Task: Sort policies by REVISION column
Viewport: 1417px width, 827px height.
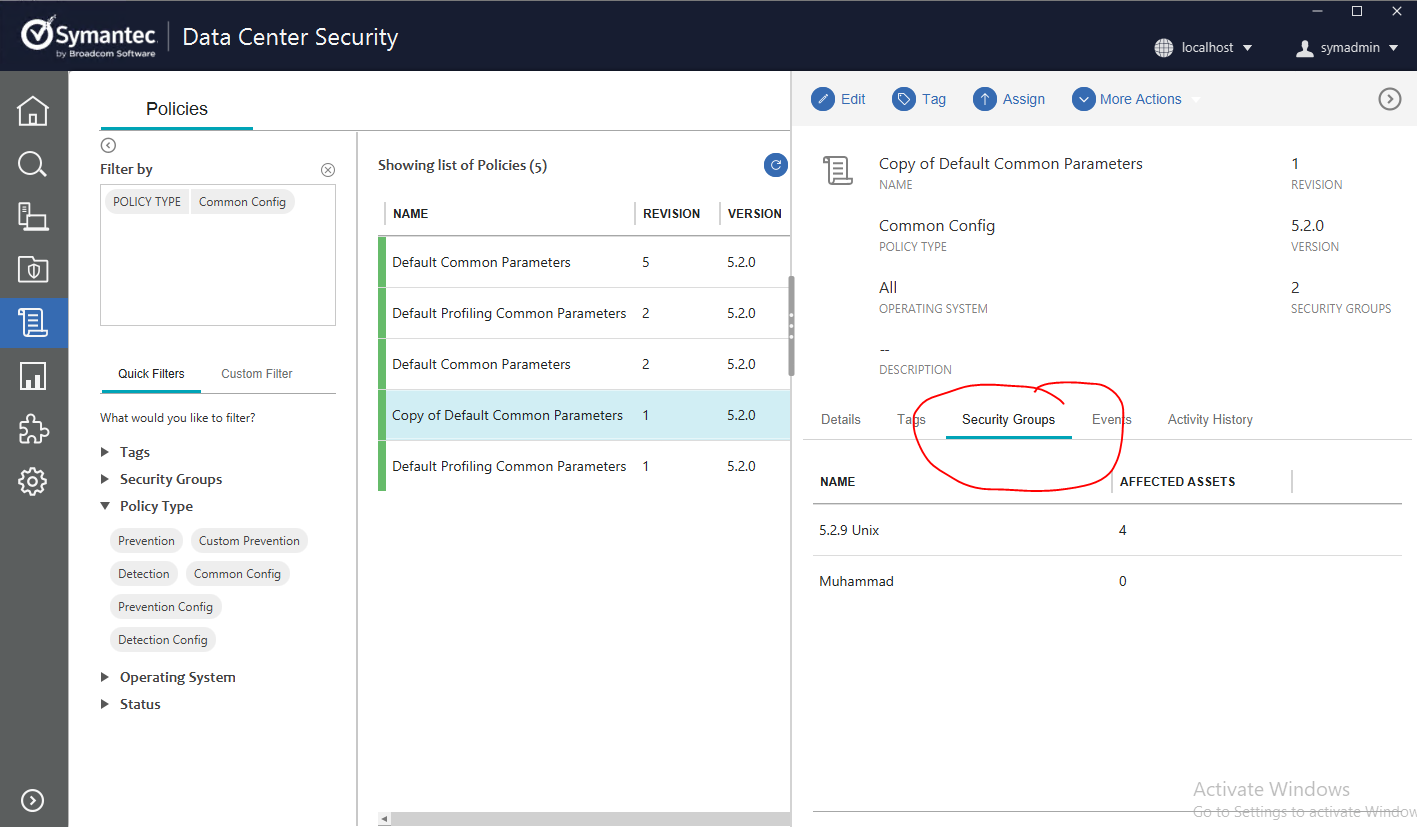Action: pyautogui.click(x=671, y=214)
